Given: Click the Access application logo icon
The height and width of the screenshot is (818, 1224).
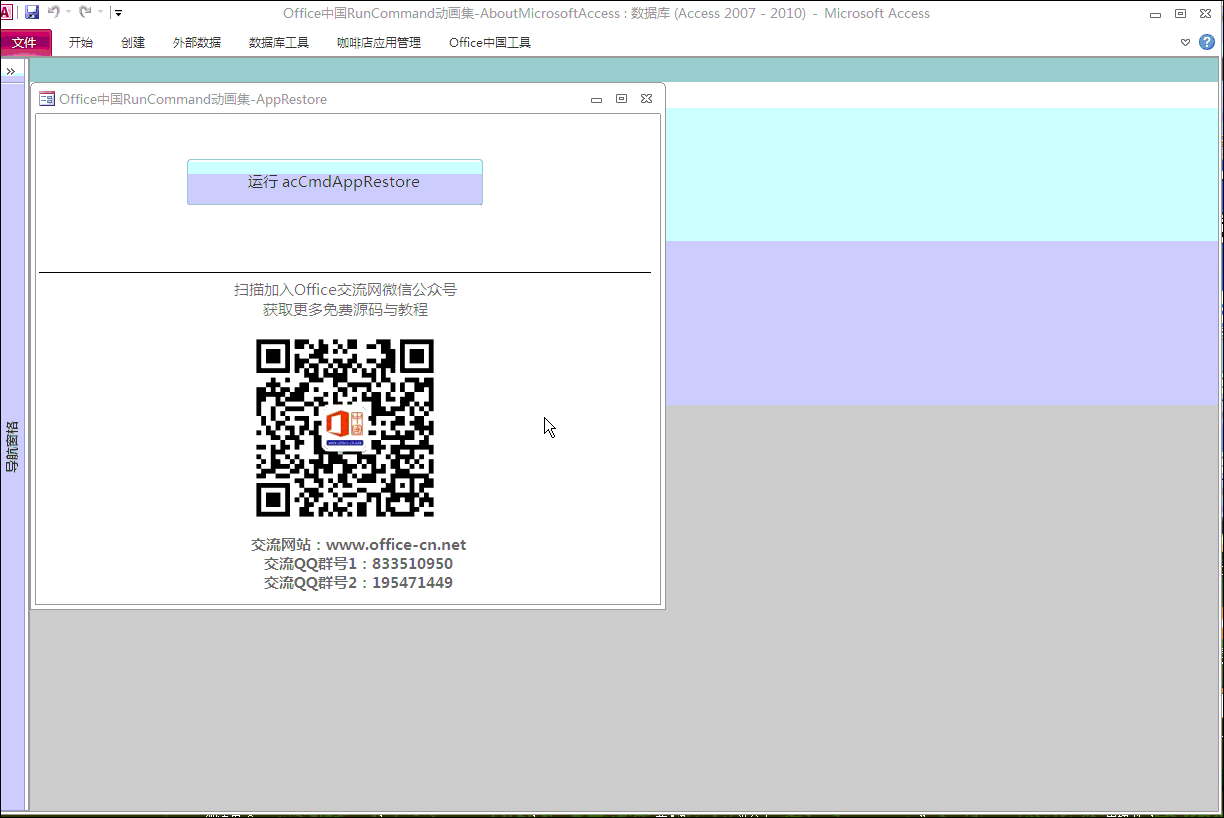Looking at the screenshot, I should coord(6,13).
